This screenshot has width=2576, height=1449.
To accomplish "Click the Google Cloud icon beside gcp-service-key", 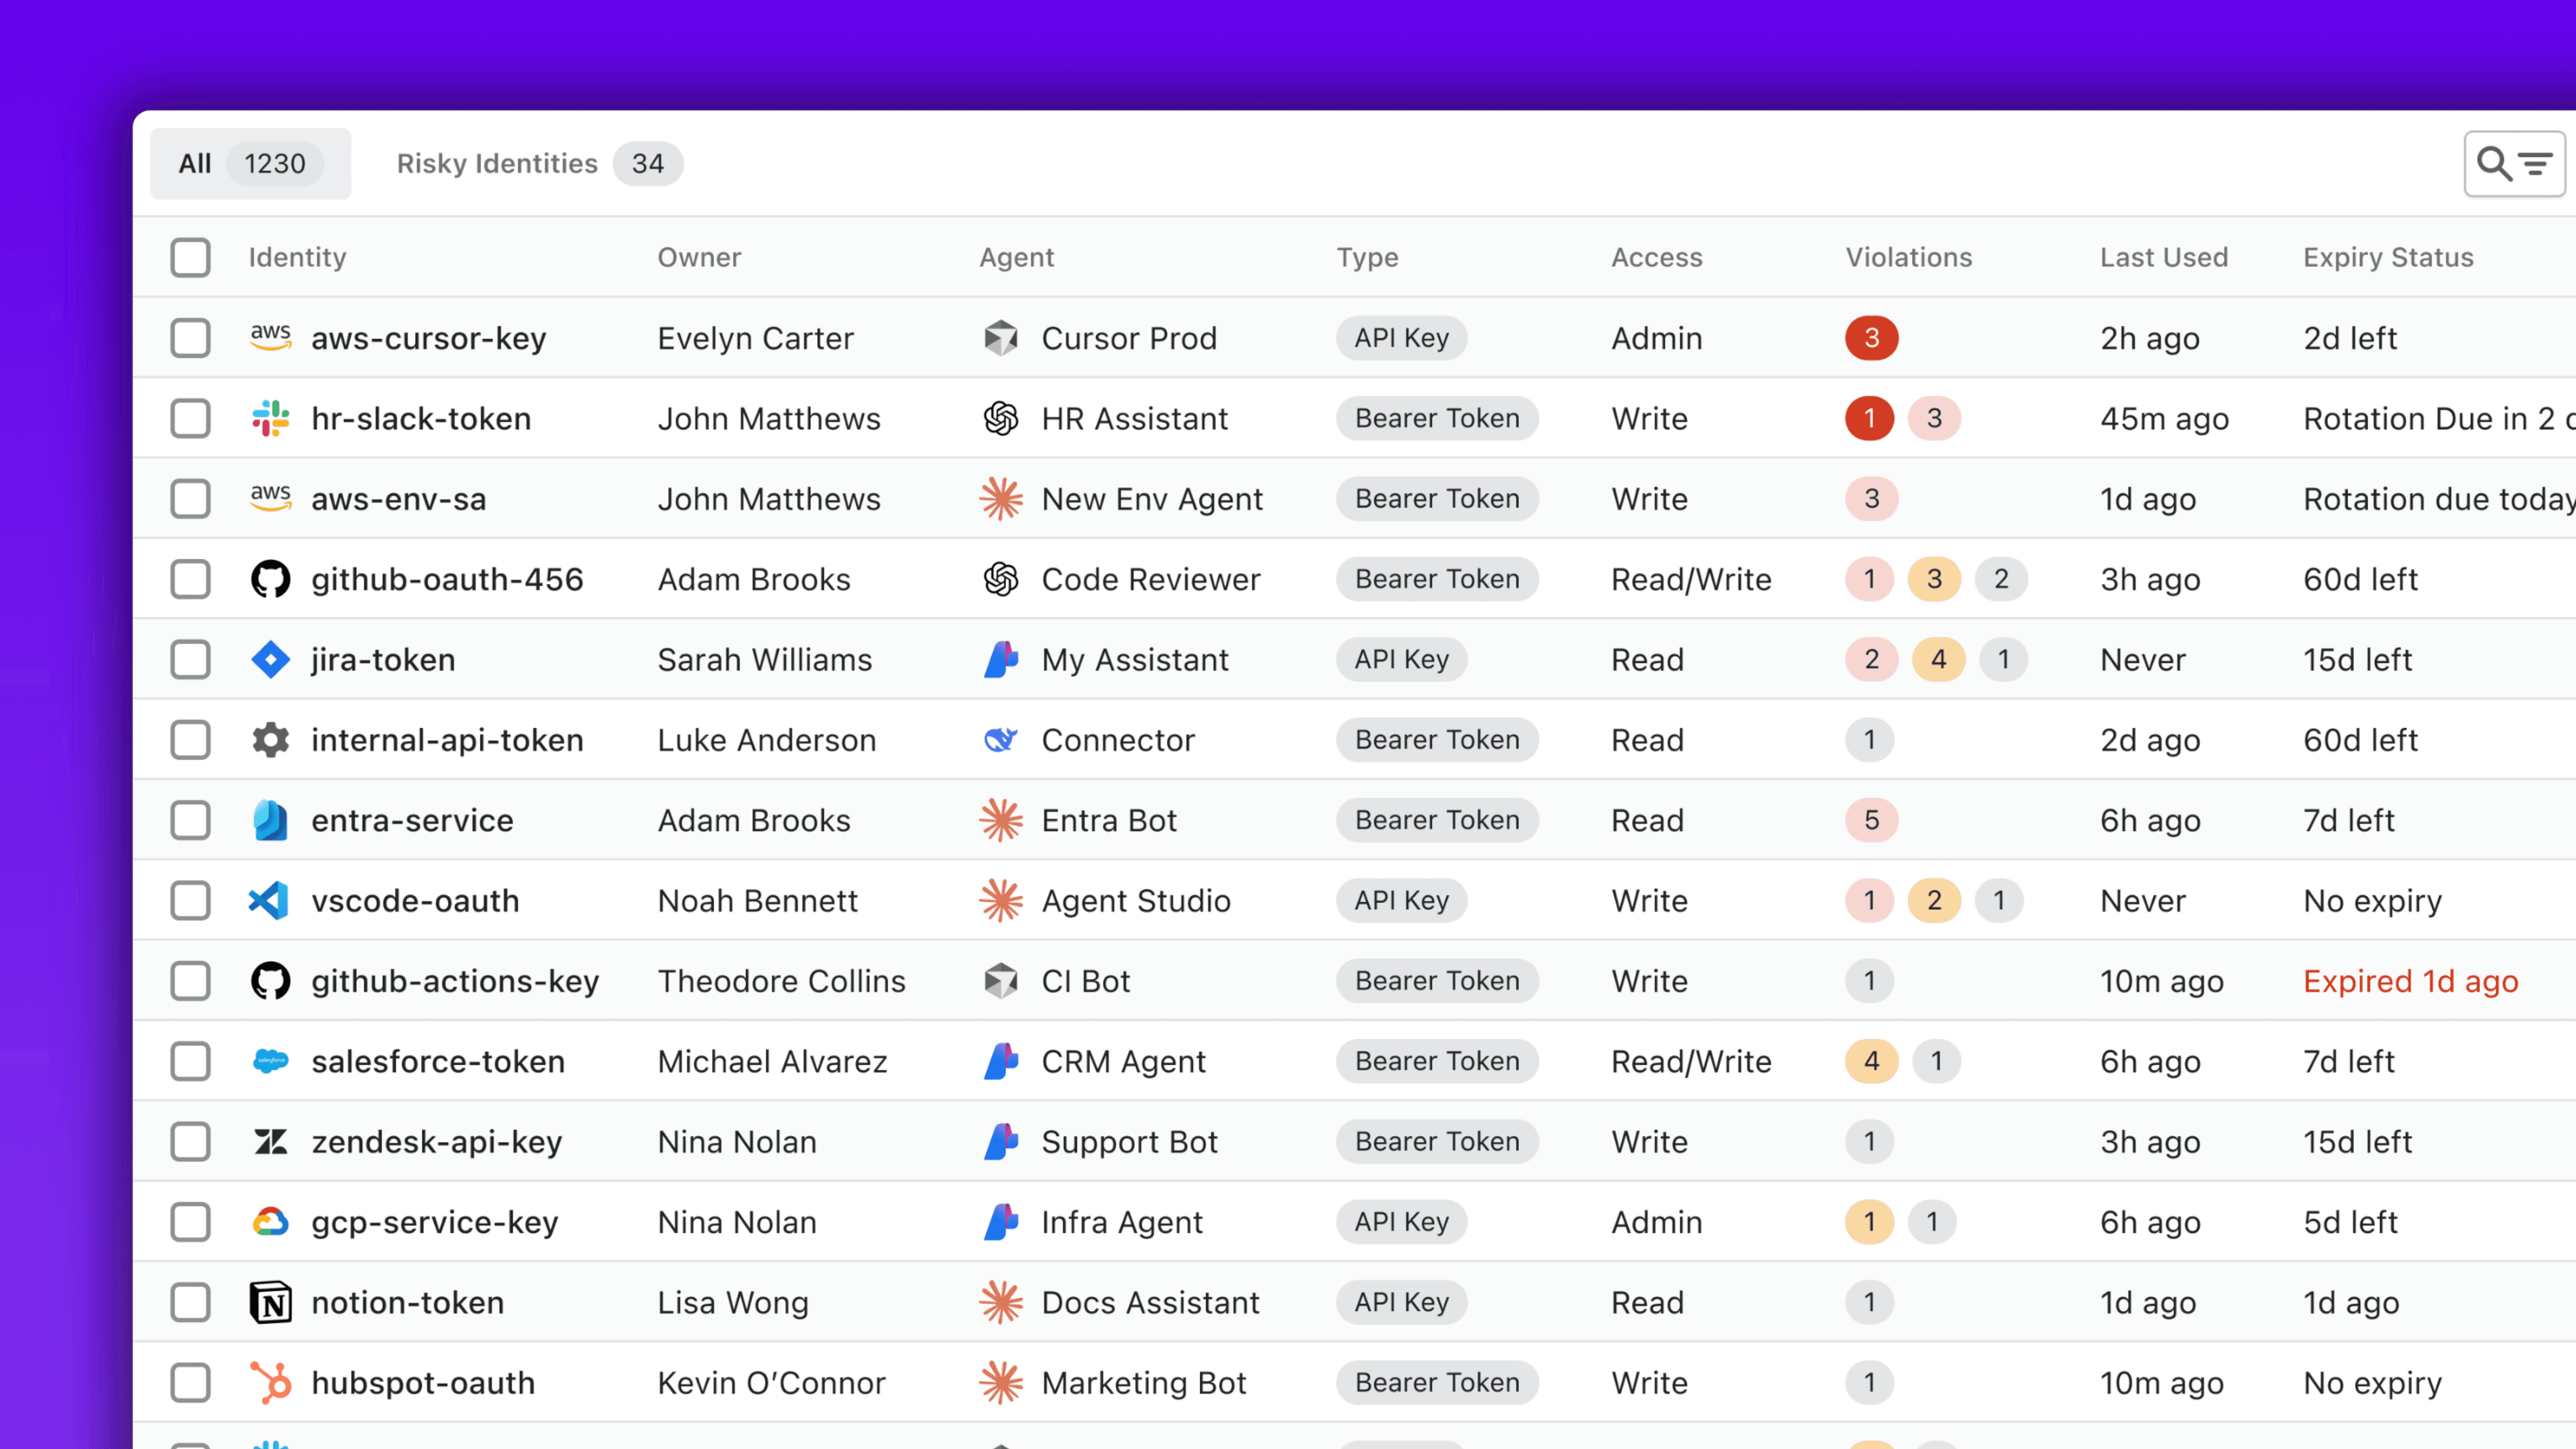I will 270,1221.
